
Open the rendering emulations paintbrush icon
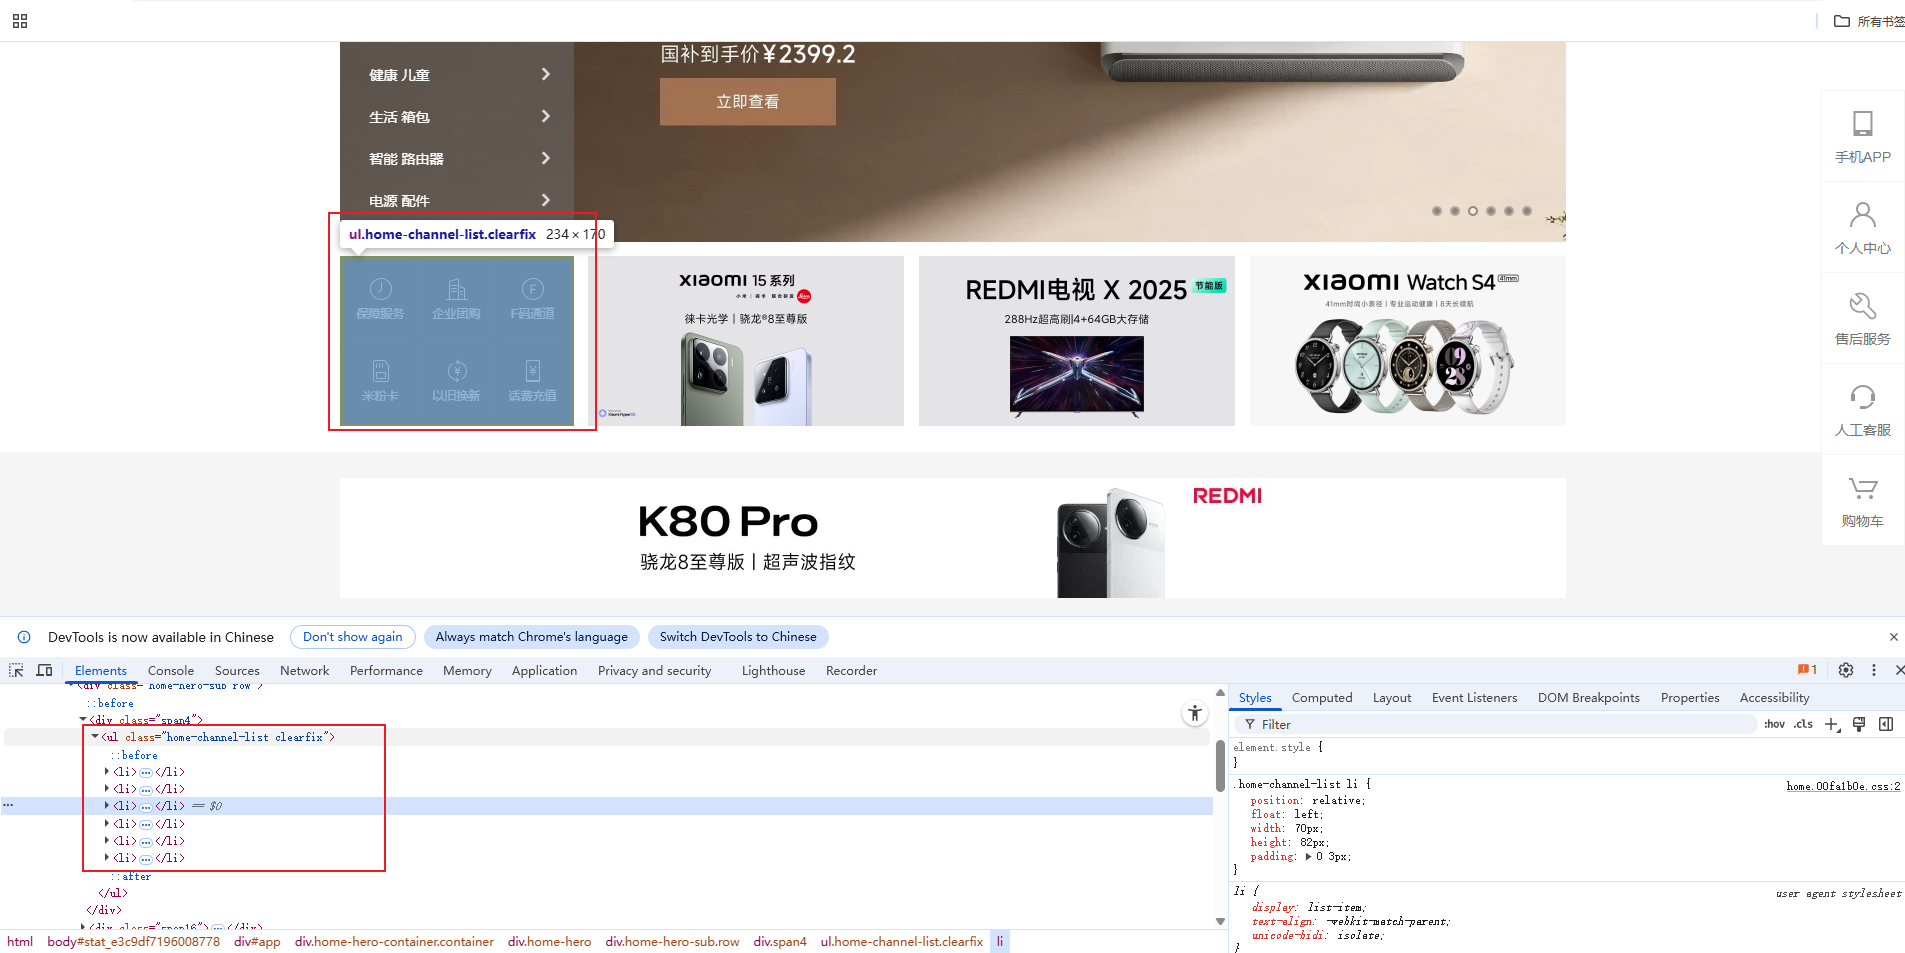click(1859, 724)
